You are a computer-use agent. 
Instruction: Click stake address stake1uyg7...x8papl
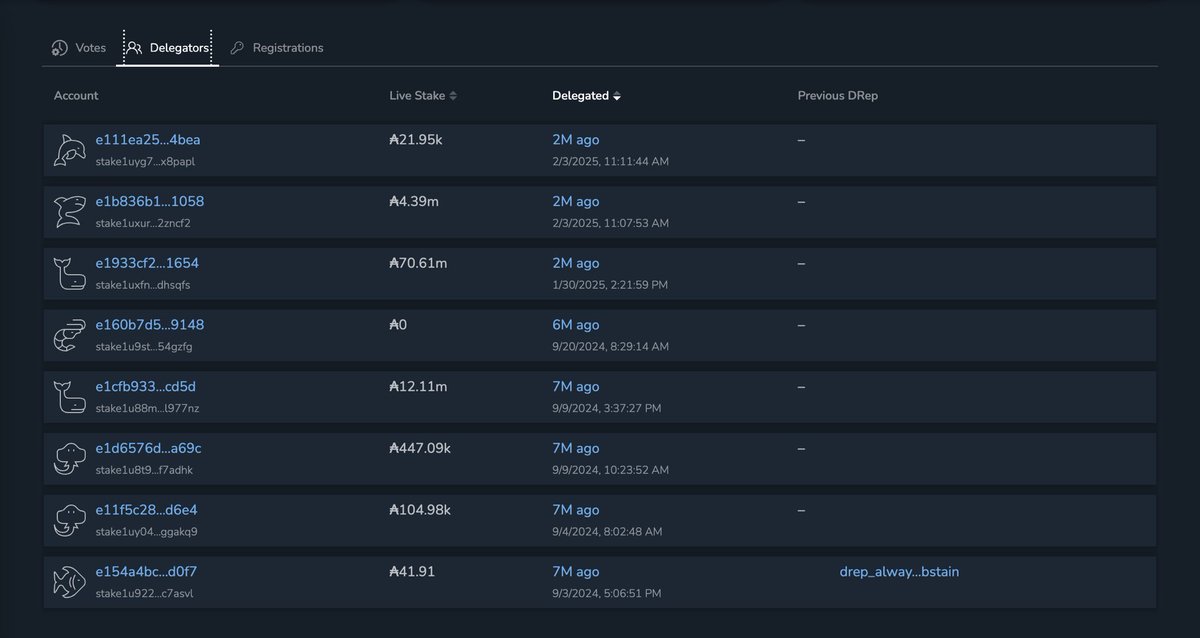tap(146, 162)
